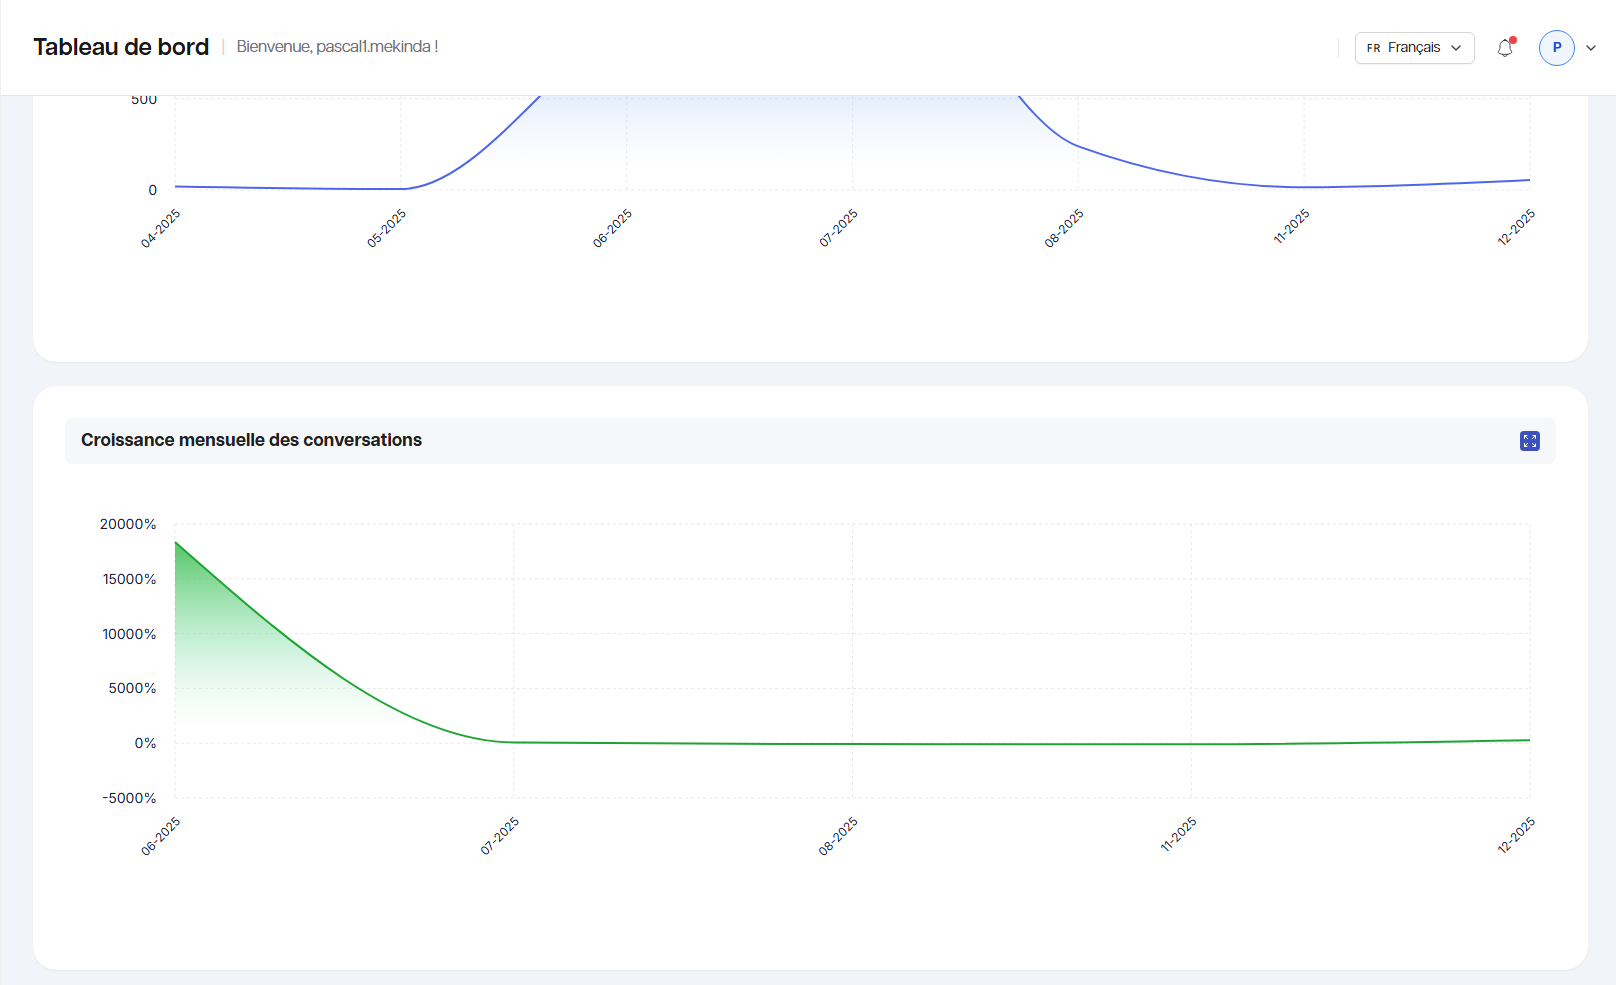
Task: Click the 04-2025 label on the blue chart
Action: tap(161, 228)
